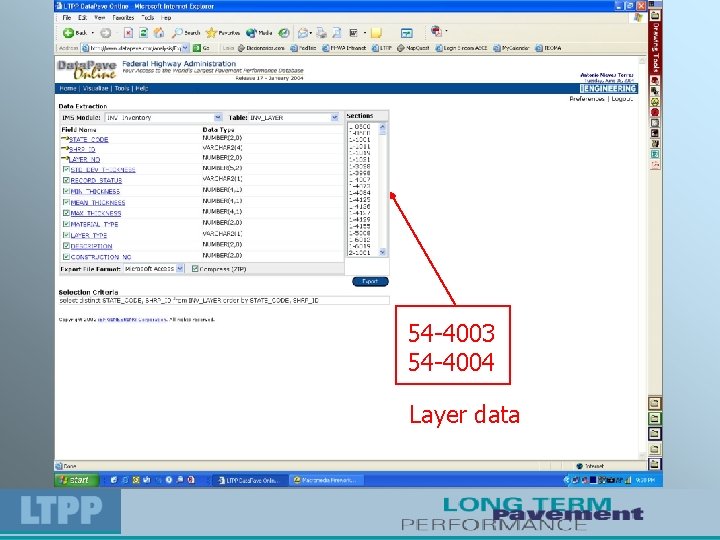Click the Refresh page icon
The height and width of the screenshot is (540, 720).
[143, 33]
